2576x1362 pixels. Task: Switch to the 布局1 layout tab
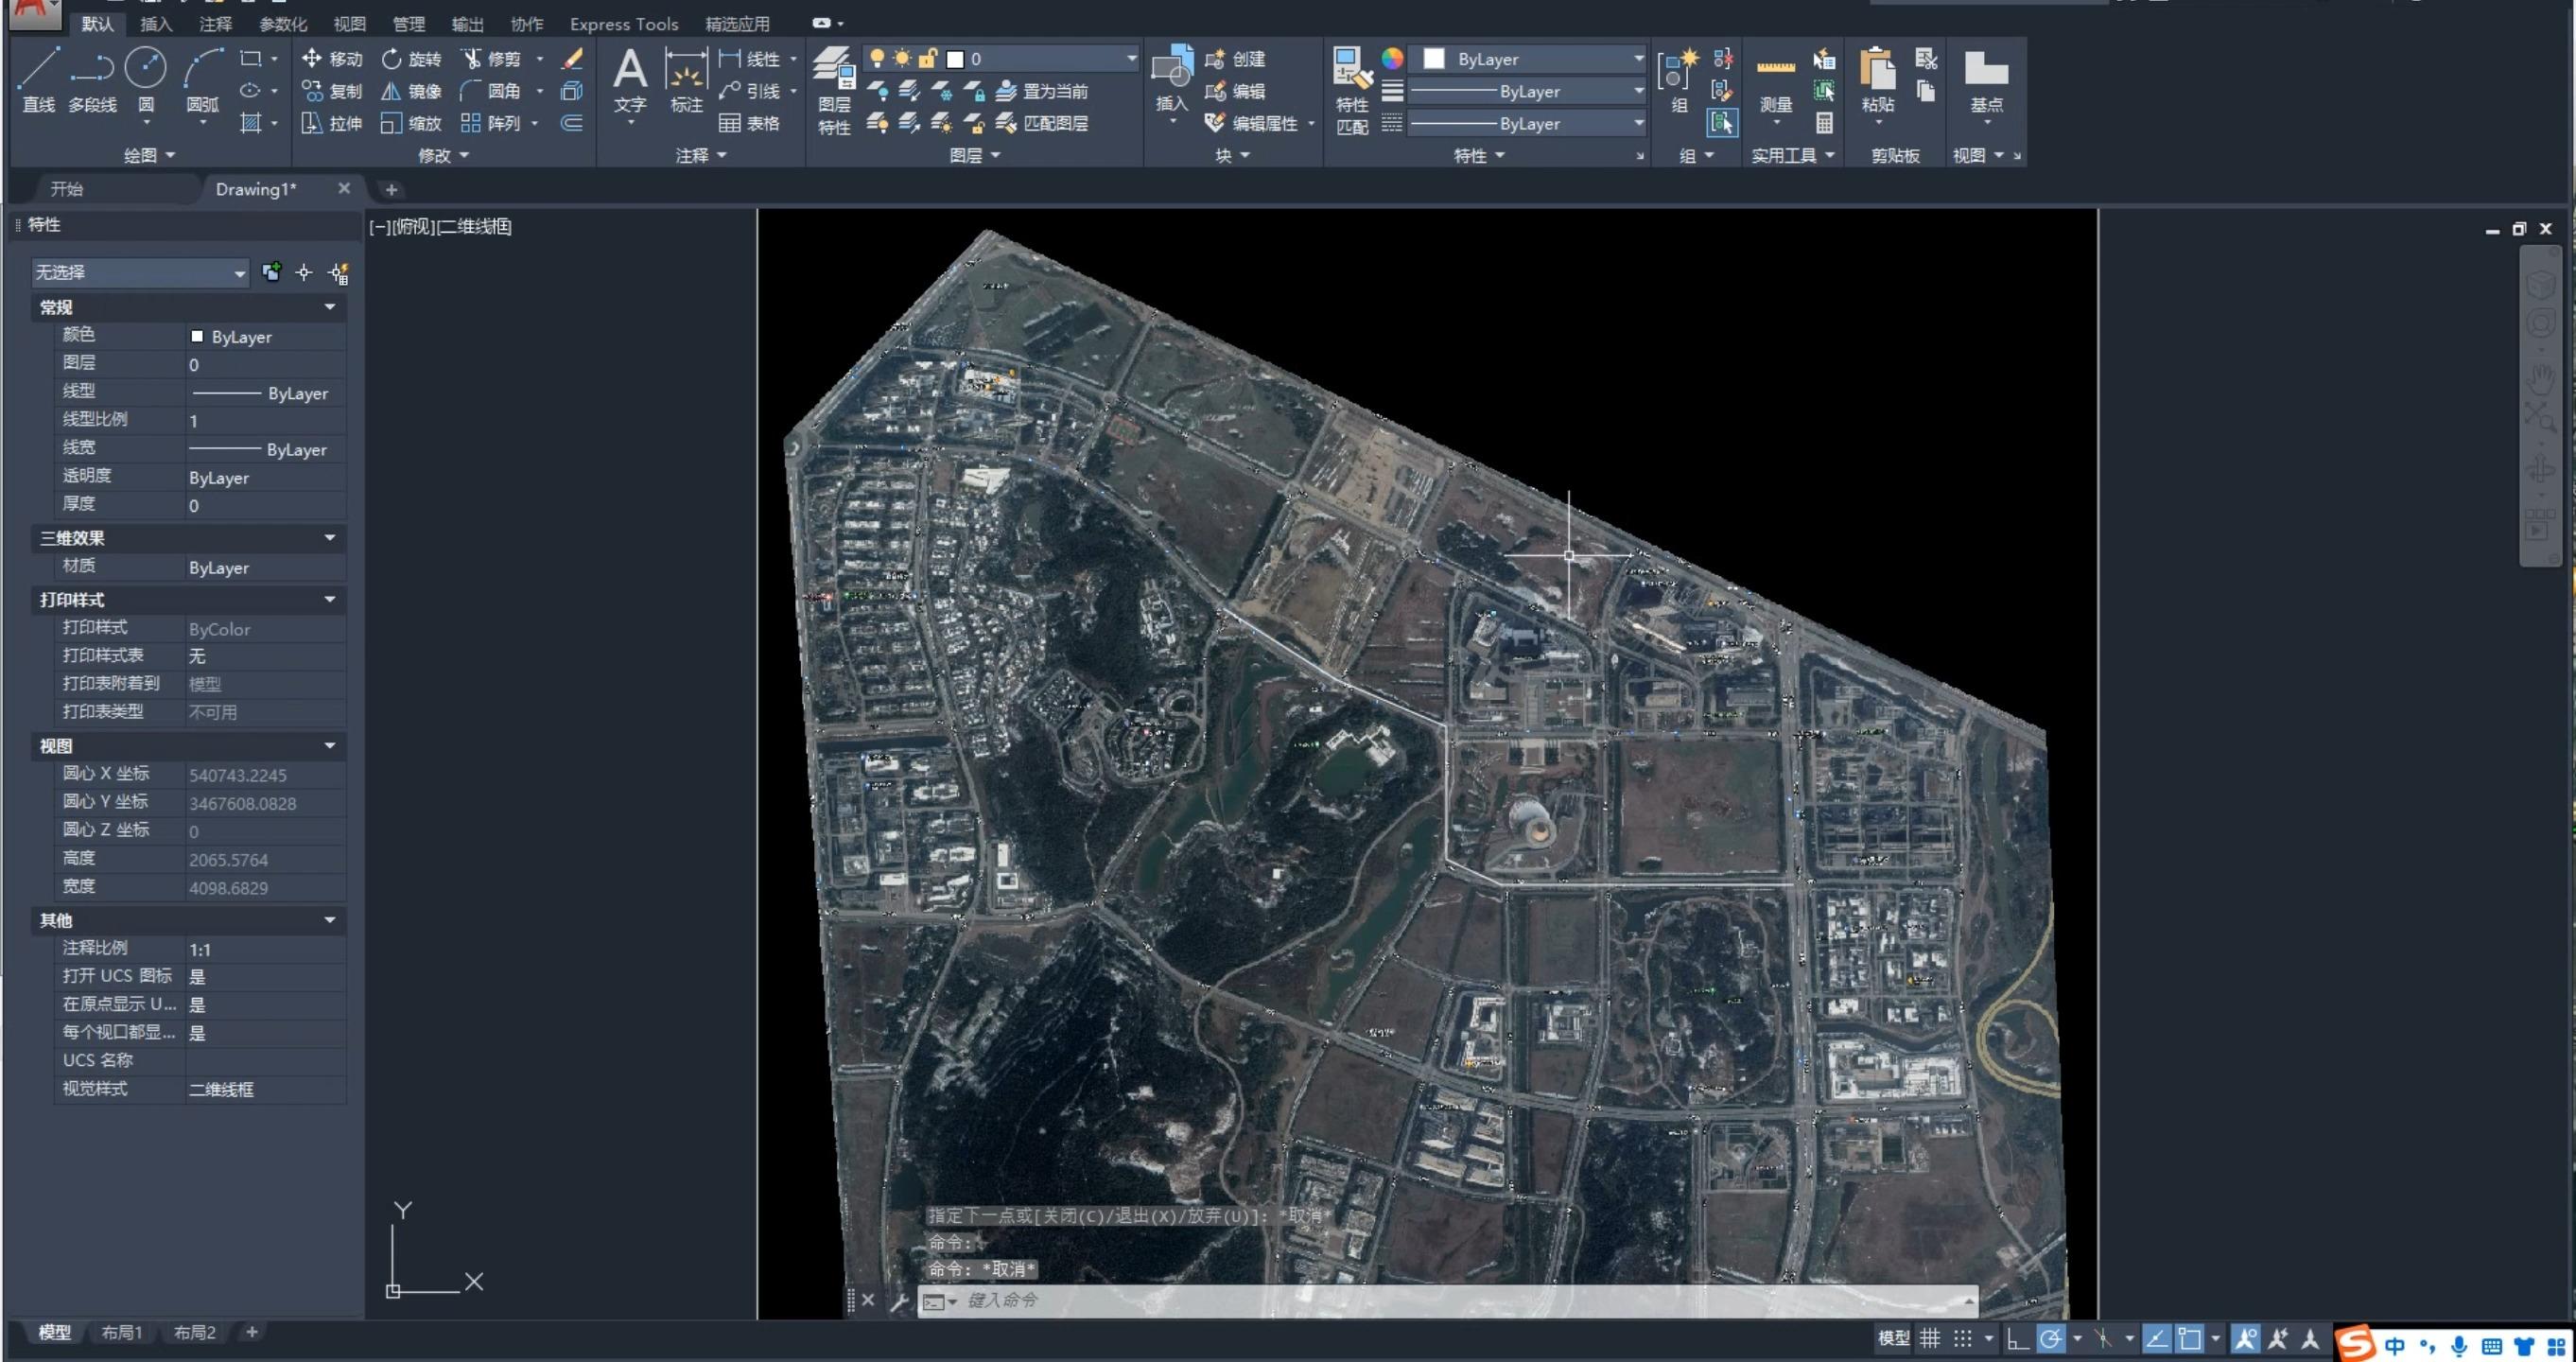click(x=122, y=1332)
